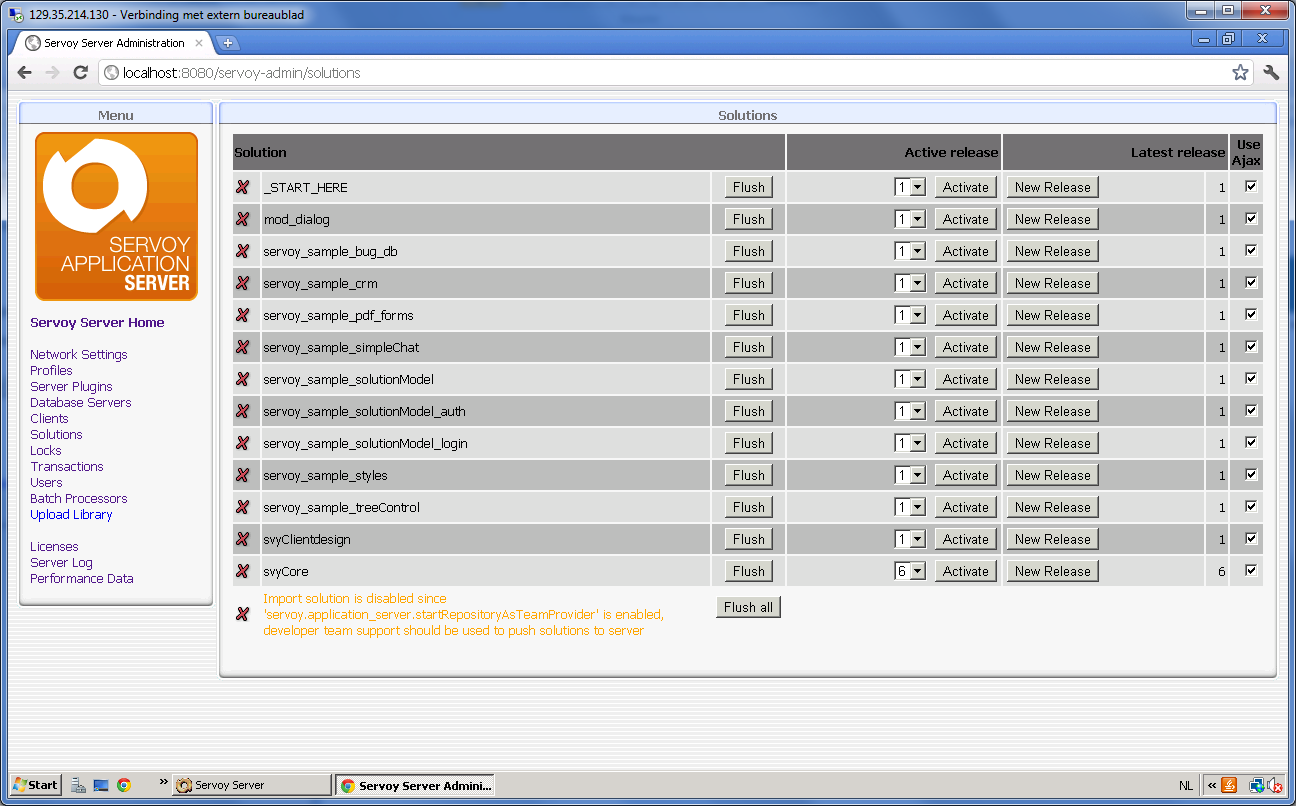Create New Release for mod_dialog
This screenshot has width=1296, height=806.
click(1052, 219)
